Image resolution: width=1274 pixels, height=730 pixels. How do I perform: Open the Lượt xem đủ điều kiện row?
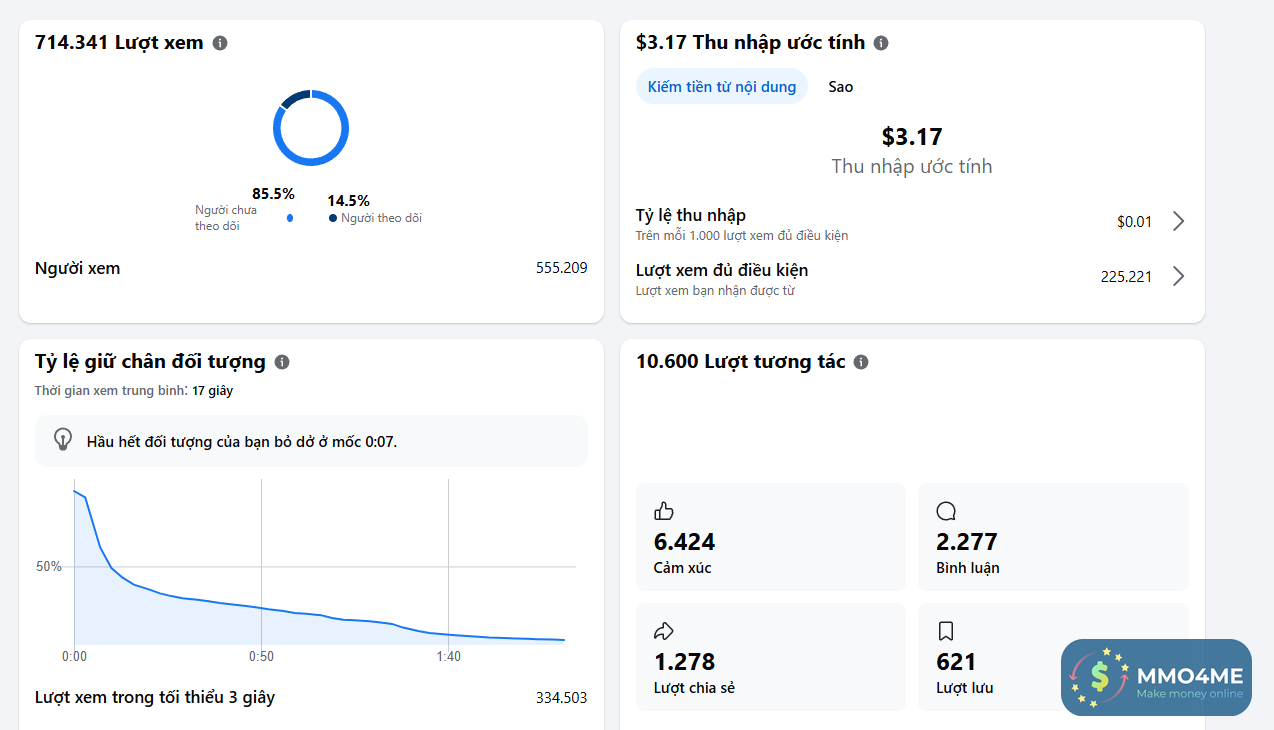(912, 279)
